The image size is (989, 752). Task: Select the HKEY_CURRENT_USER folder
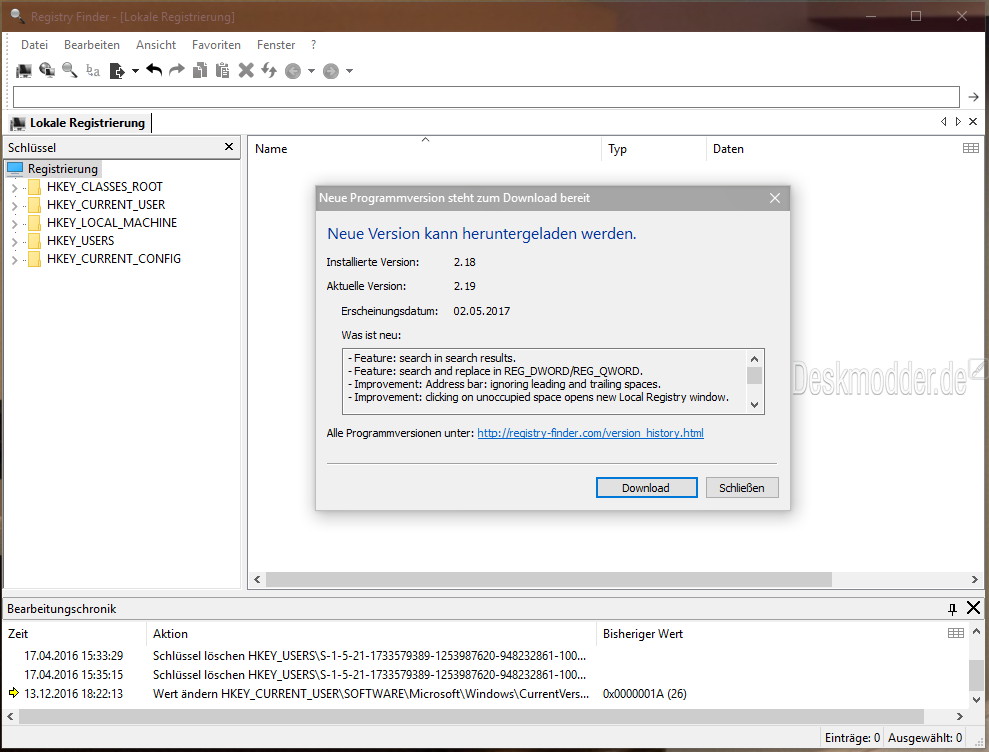click(106, 205)
